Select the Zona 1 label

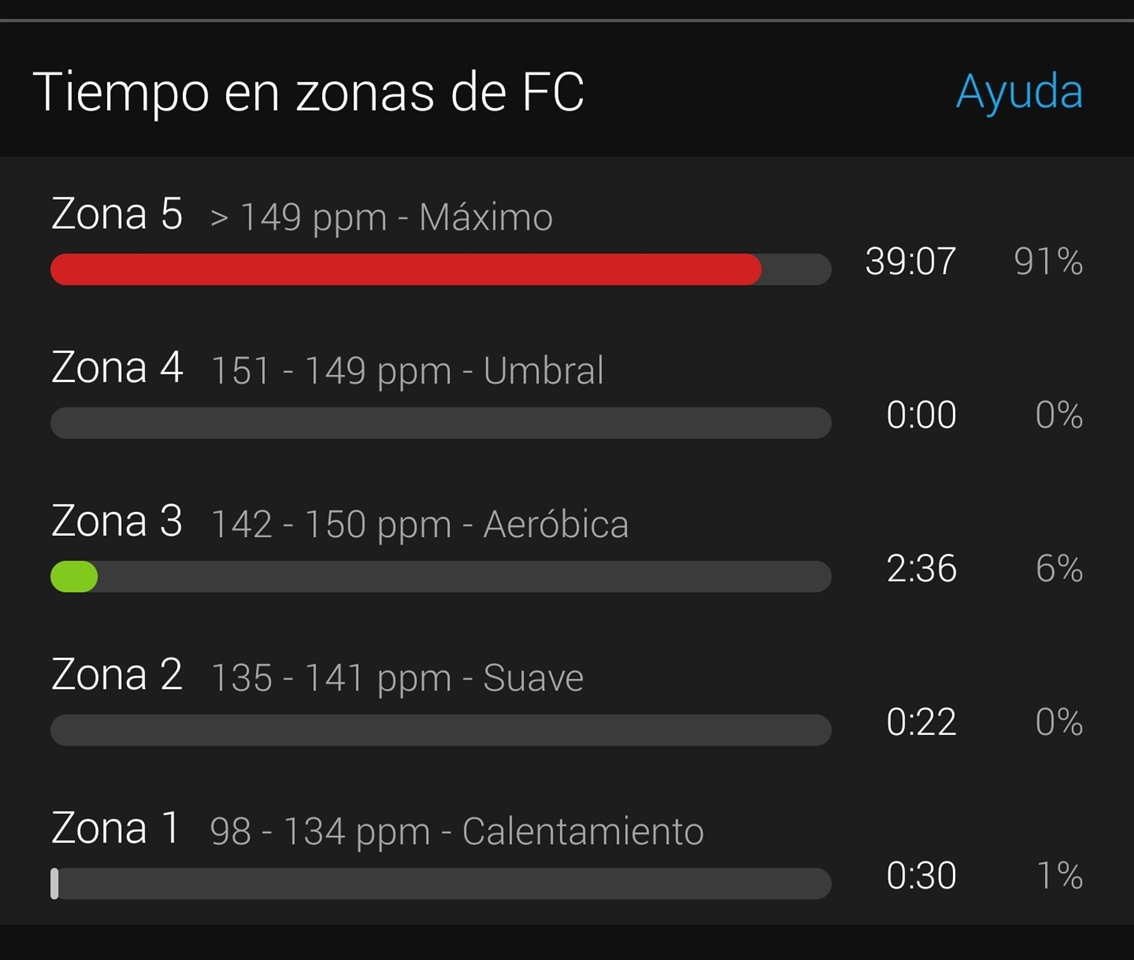(x=116, y=829)
